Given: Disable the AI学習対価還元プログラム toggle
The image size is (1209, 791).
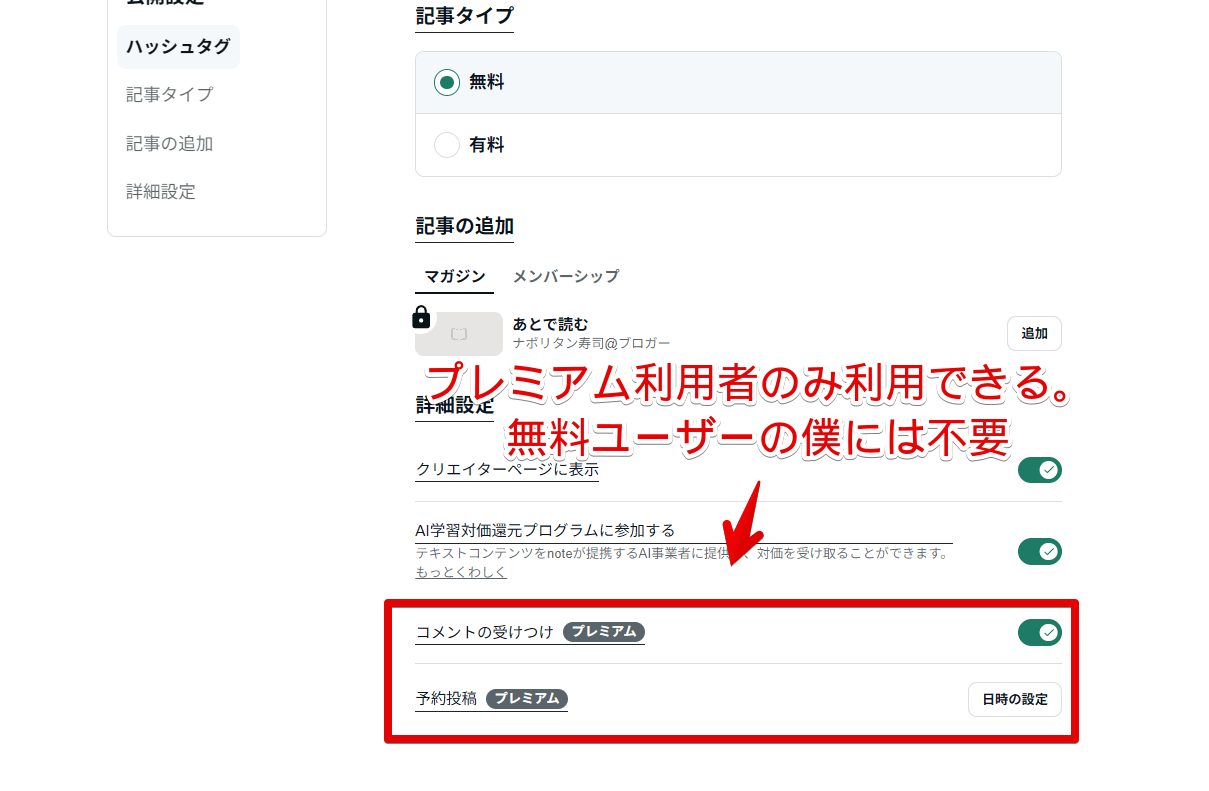Looking at the screenshot, I should (x=1039, y=551).
